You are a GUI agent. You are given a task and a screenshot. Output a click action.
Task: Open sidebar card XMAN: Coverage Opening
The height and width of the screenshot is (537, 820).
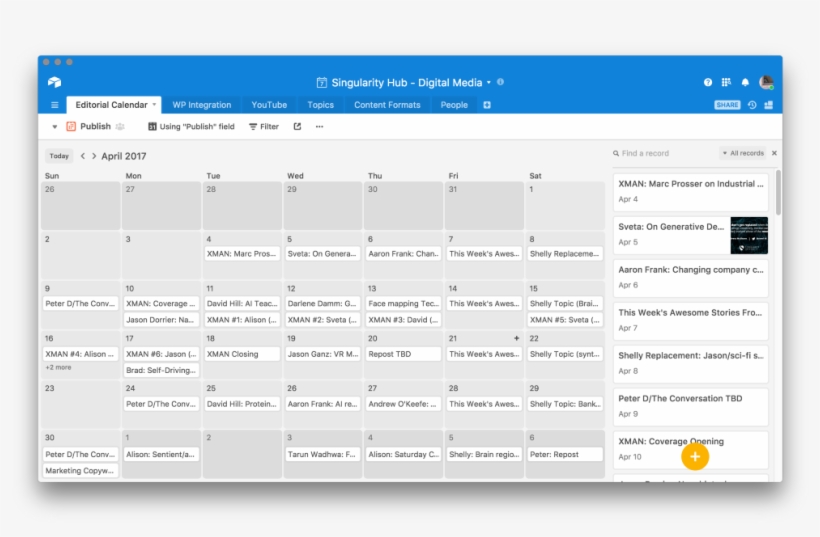coord(690,449)
